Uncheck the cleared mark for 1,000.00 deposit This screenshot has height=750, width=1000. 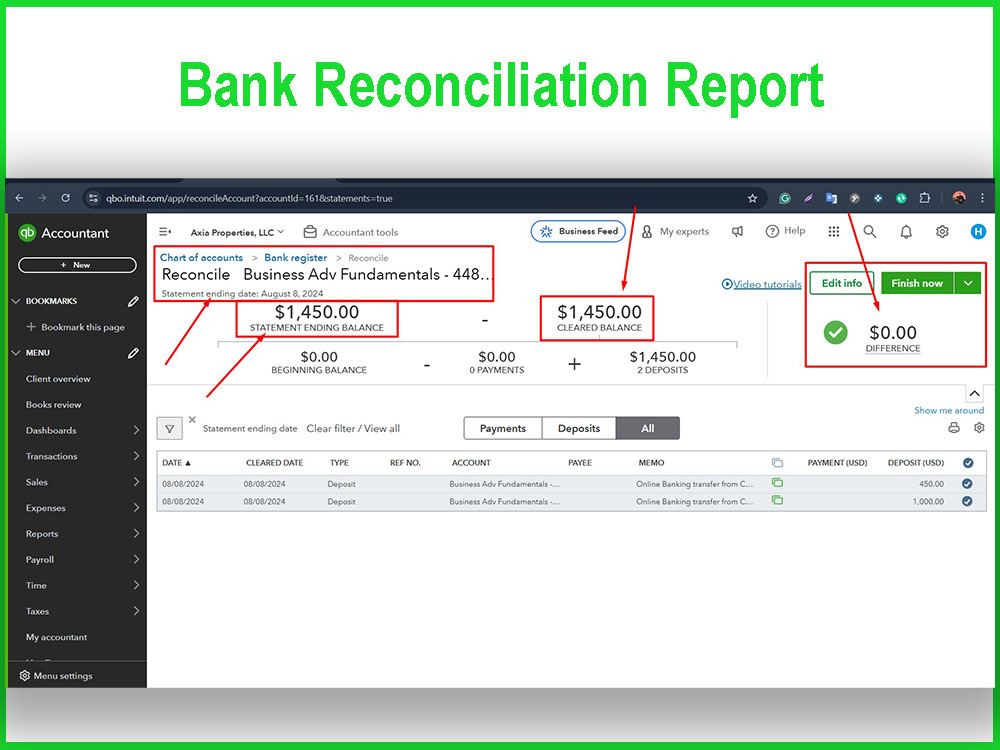[x=967, y=501]
